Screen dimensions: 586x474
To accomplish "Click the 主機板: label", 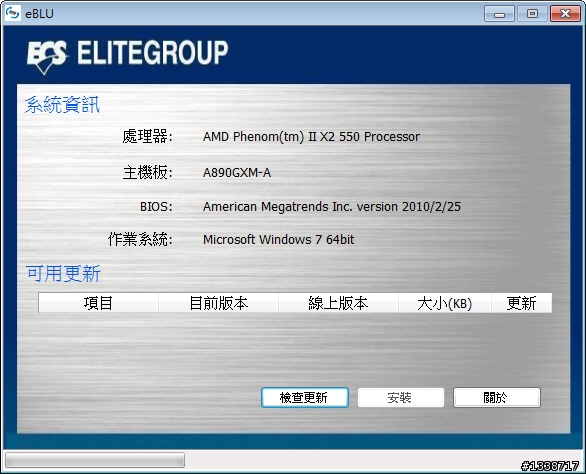I will coord(148,173).
